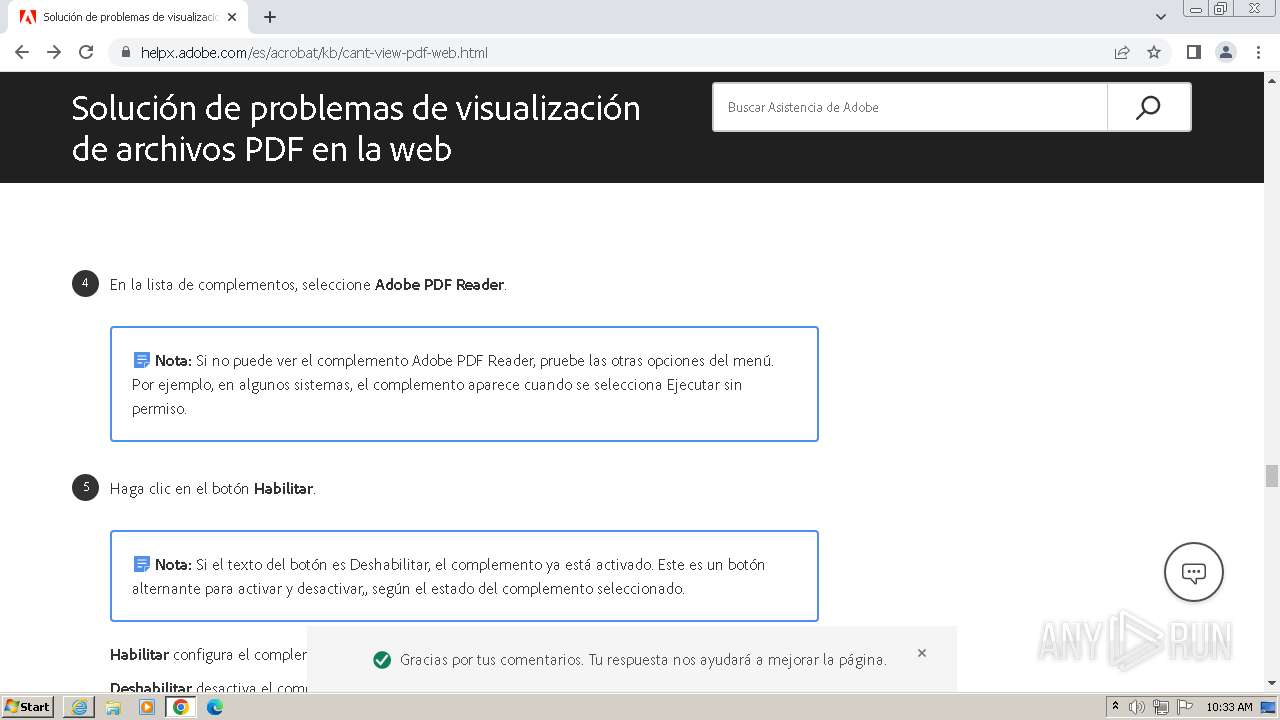Go forward to next page
Screen dimensions: 1280x720
pos(54,52)
